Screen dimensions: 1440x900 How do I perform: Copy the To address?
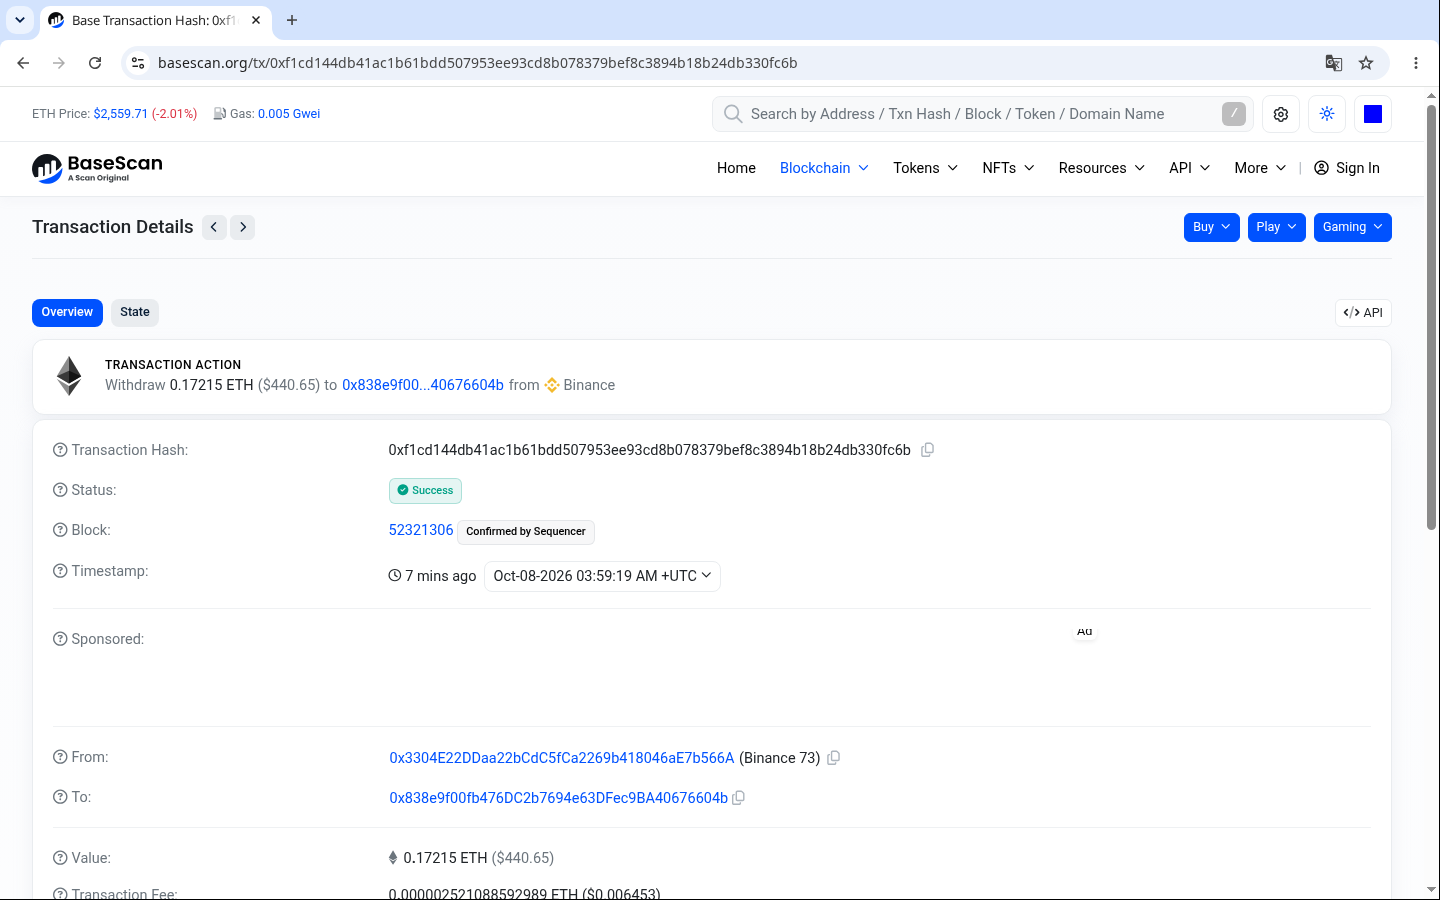click(x=738, y=798)
